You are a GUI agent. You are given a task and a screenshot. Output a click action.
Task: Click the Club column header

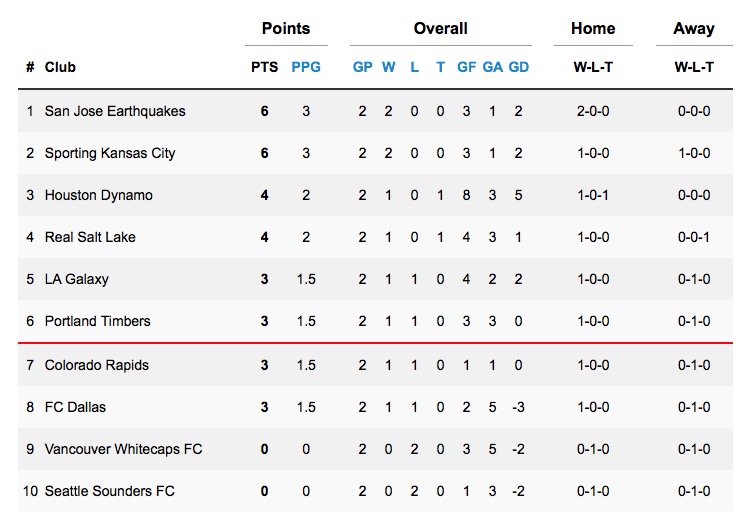pos(60,67)
